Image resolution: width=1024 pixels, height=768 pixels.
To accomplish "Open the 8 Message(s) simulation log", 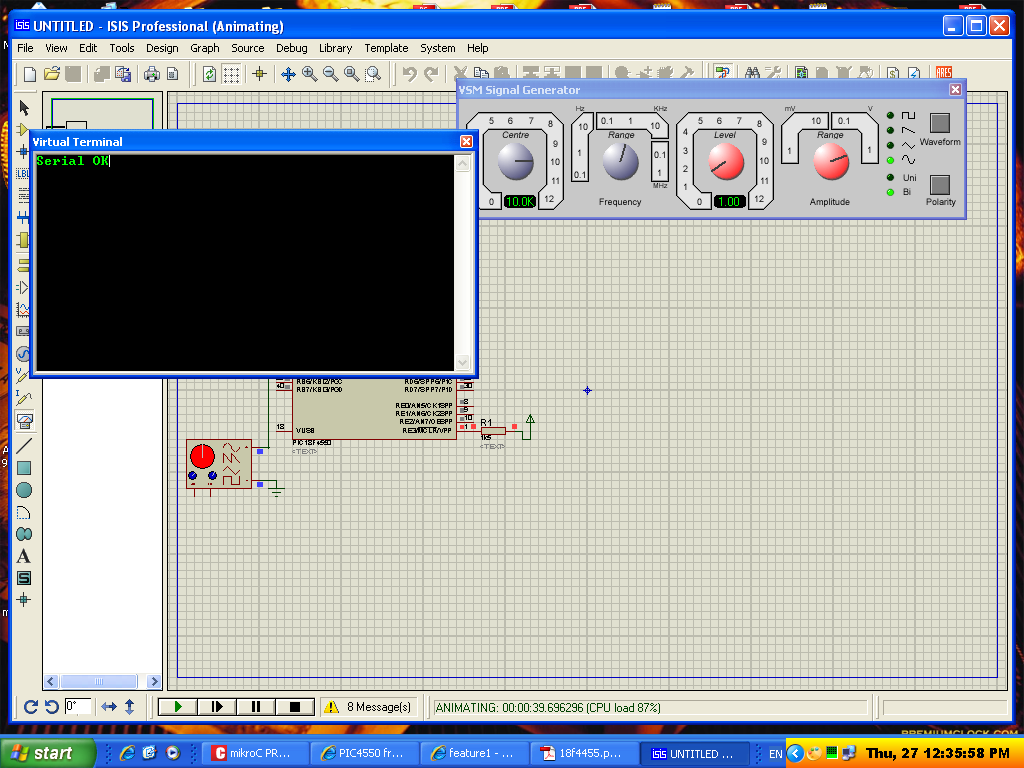I will click(369, 707).
